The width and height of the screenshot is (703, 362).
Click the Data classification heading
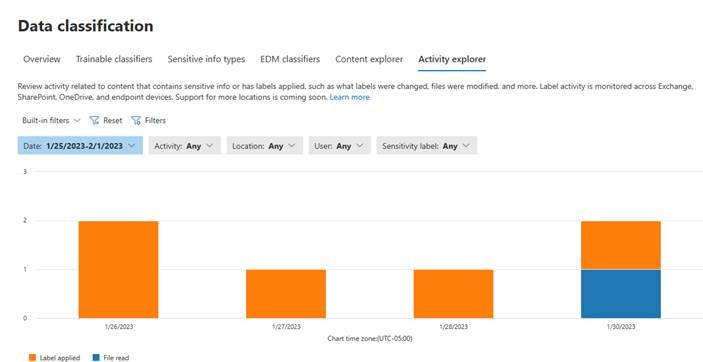[x=86, y=26]
